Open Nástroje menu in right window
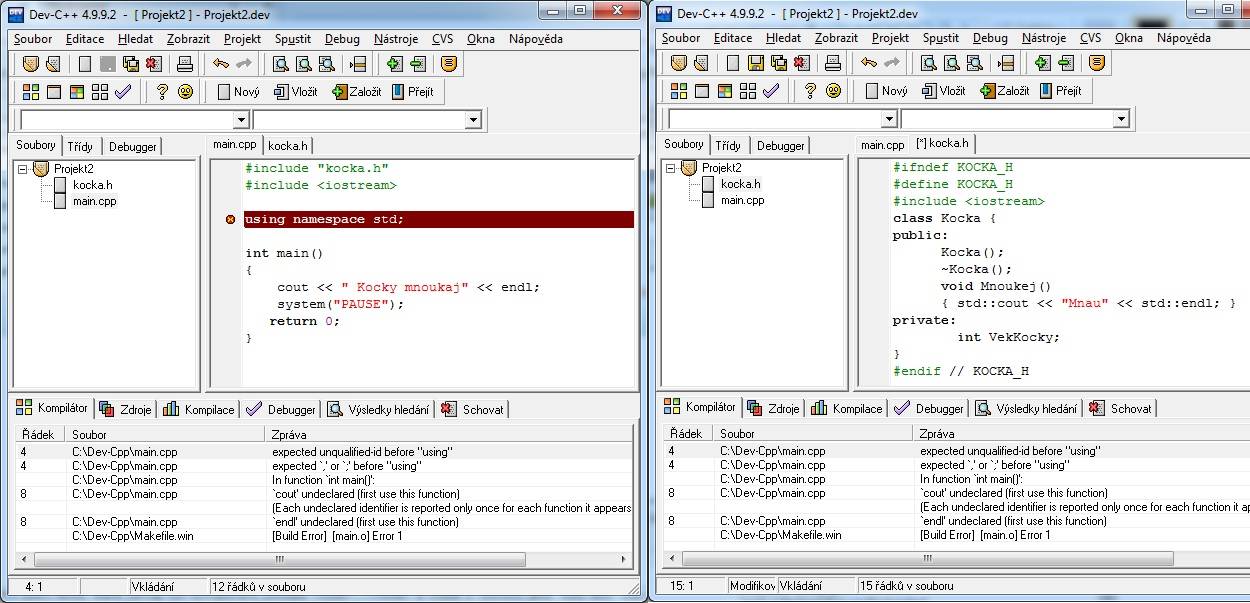1250x603 pixels. click(1044, 38)
